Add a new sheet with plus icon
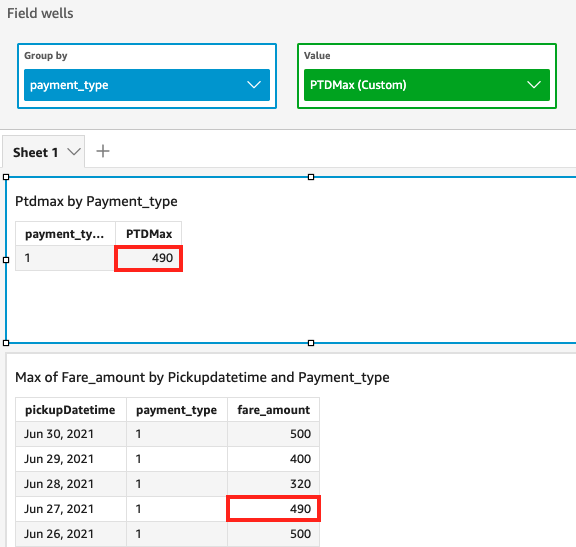The image size is (576, 547). [x=103, y=151]
